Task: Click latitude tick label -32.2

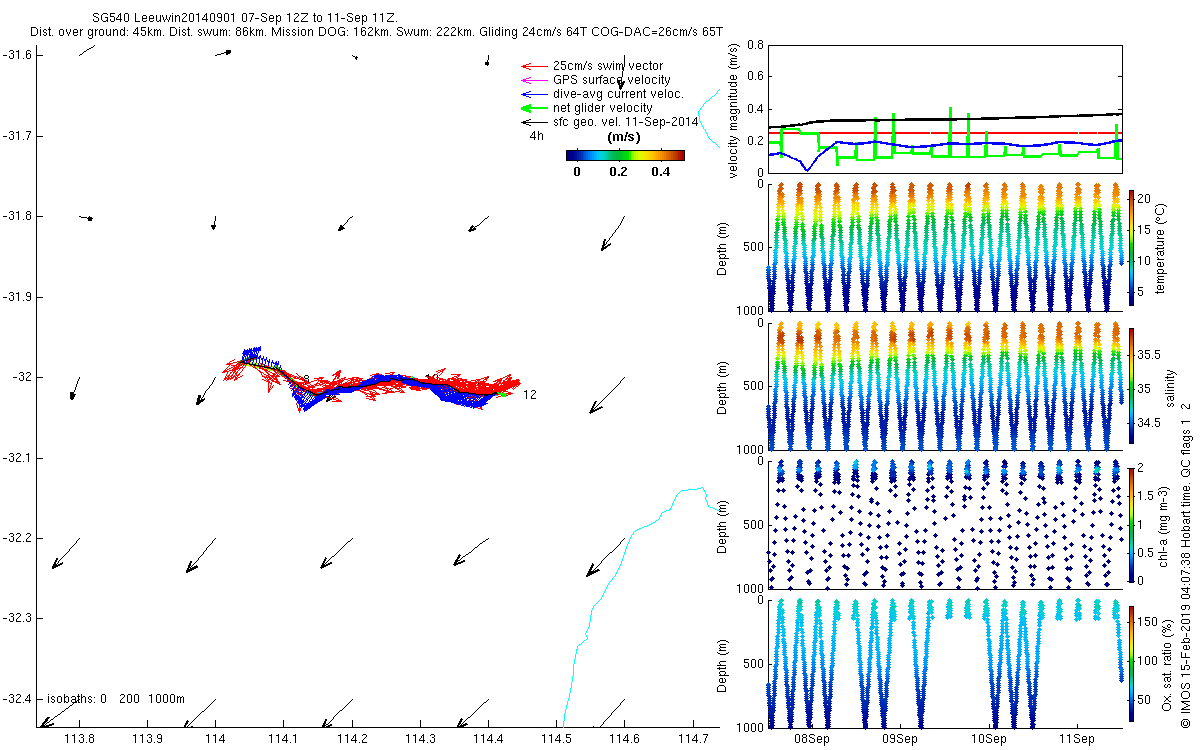Action: [x=19, y=538]
